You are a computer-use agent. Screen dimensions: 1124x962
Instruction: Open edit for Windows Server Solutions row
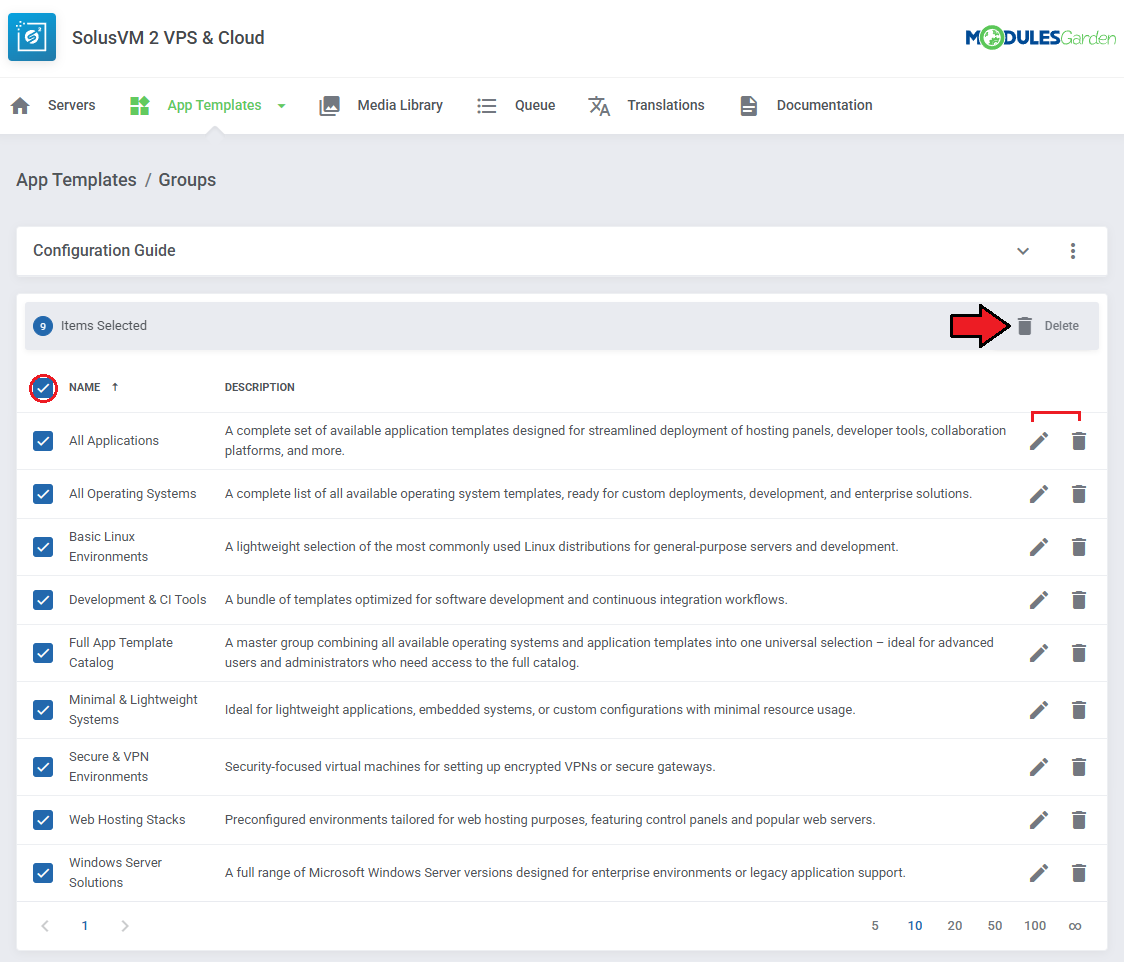click(x=1039, y=873)
